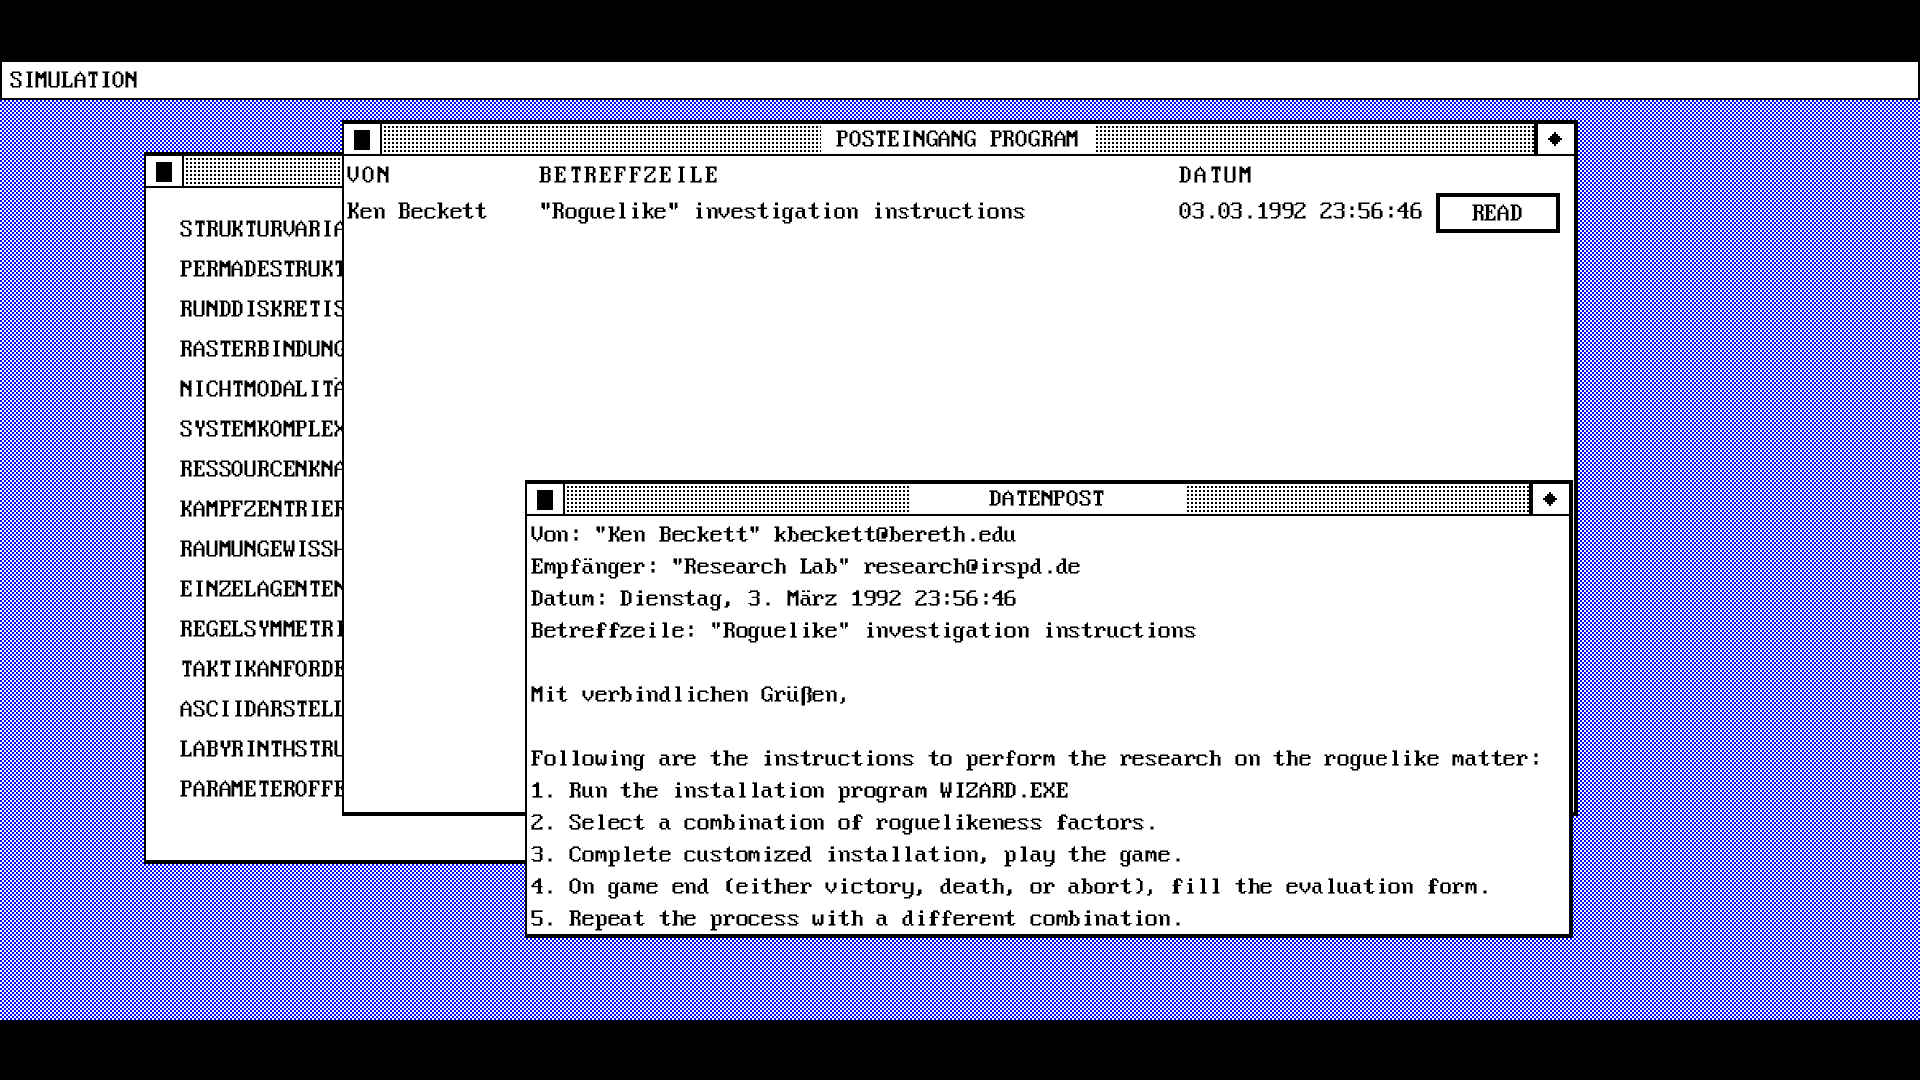Select the LABYRINTHSTRU list entry
Image resolution: width=1920 pixels, height=1080 pixels.
[x=260, y=749]
